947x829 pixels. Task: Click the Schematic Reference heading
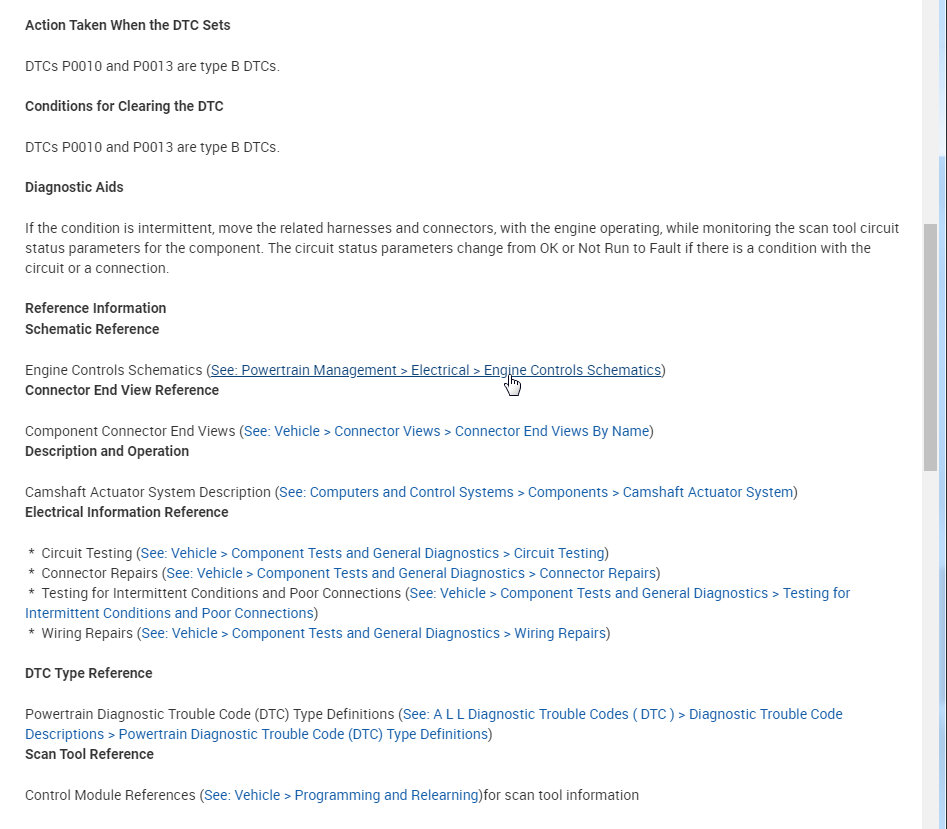pos(92,329)
